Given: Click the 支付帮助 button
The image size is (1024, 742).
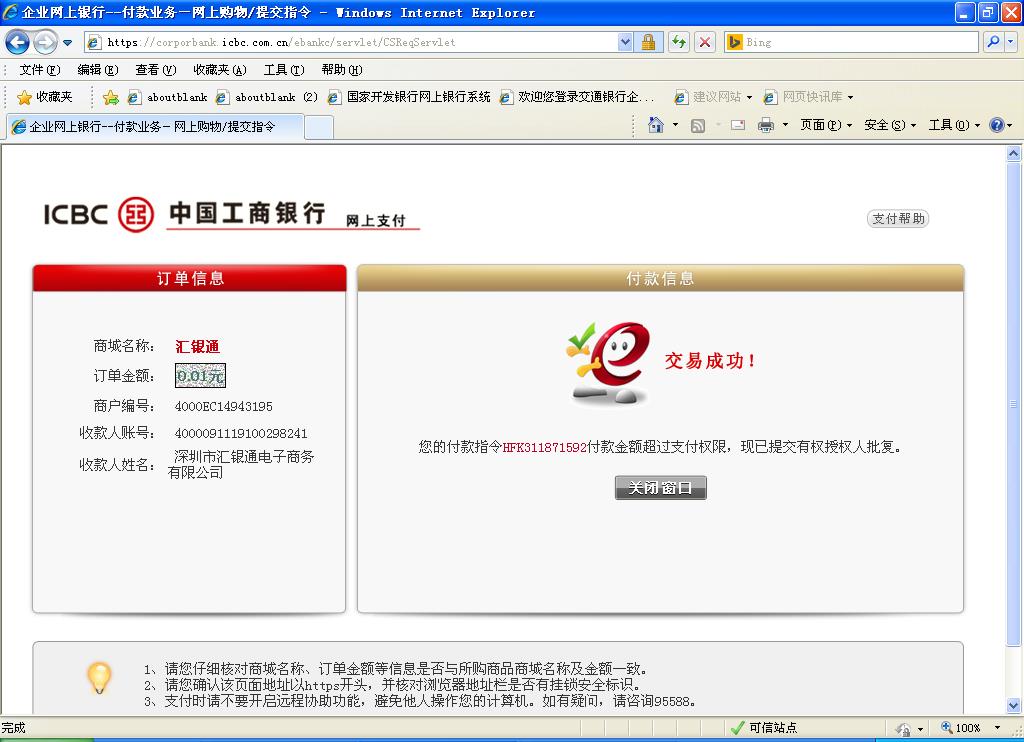Looking at the screenshot, I should [898, 218].
